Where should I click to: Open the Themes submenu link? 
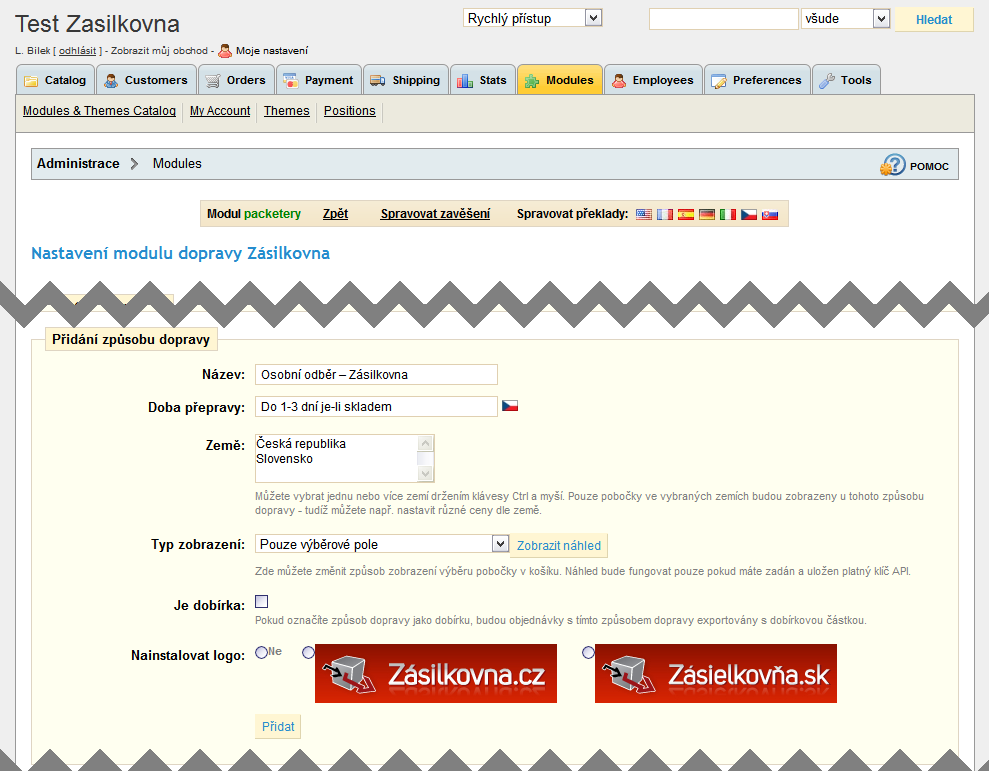[x=286, y=111]
